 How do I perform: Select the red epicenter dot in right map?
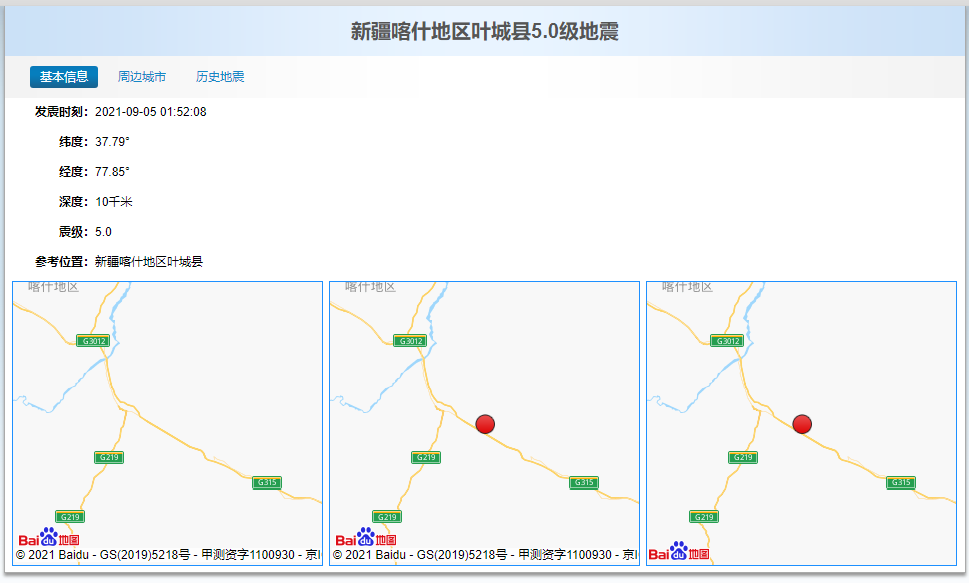click(x=802, y=424)
